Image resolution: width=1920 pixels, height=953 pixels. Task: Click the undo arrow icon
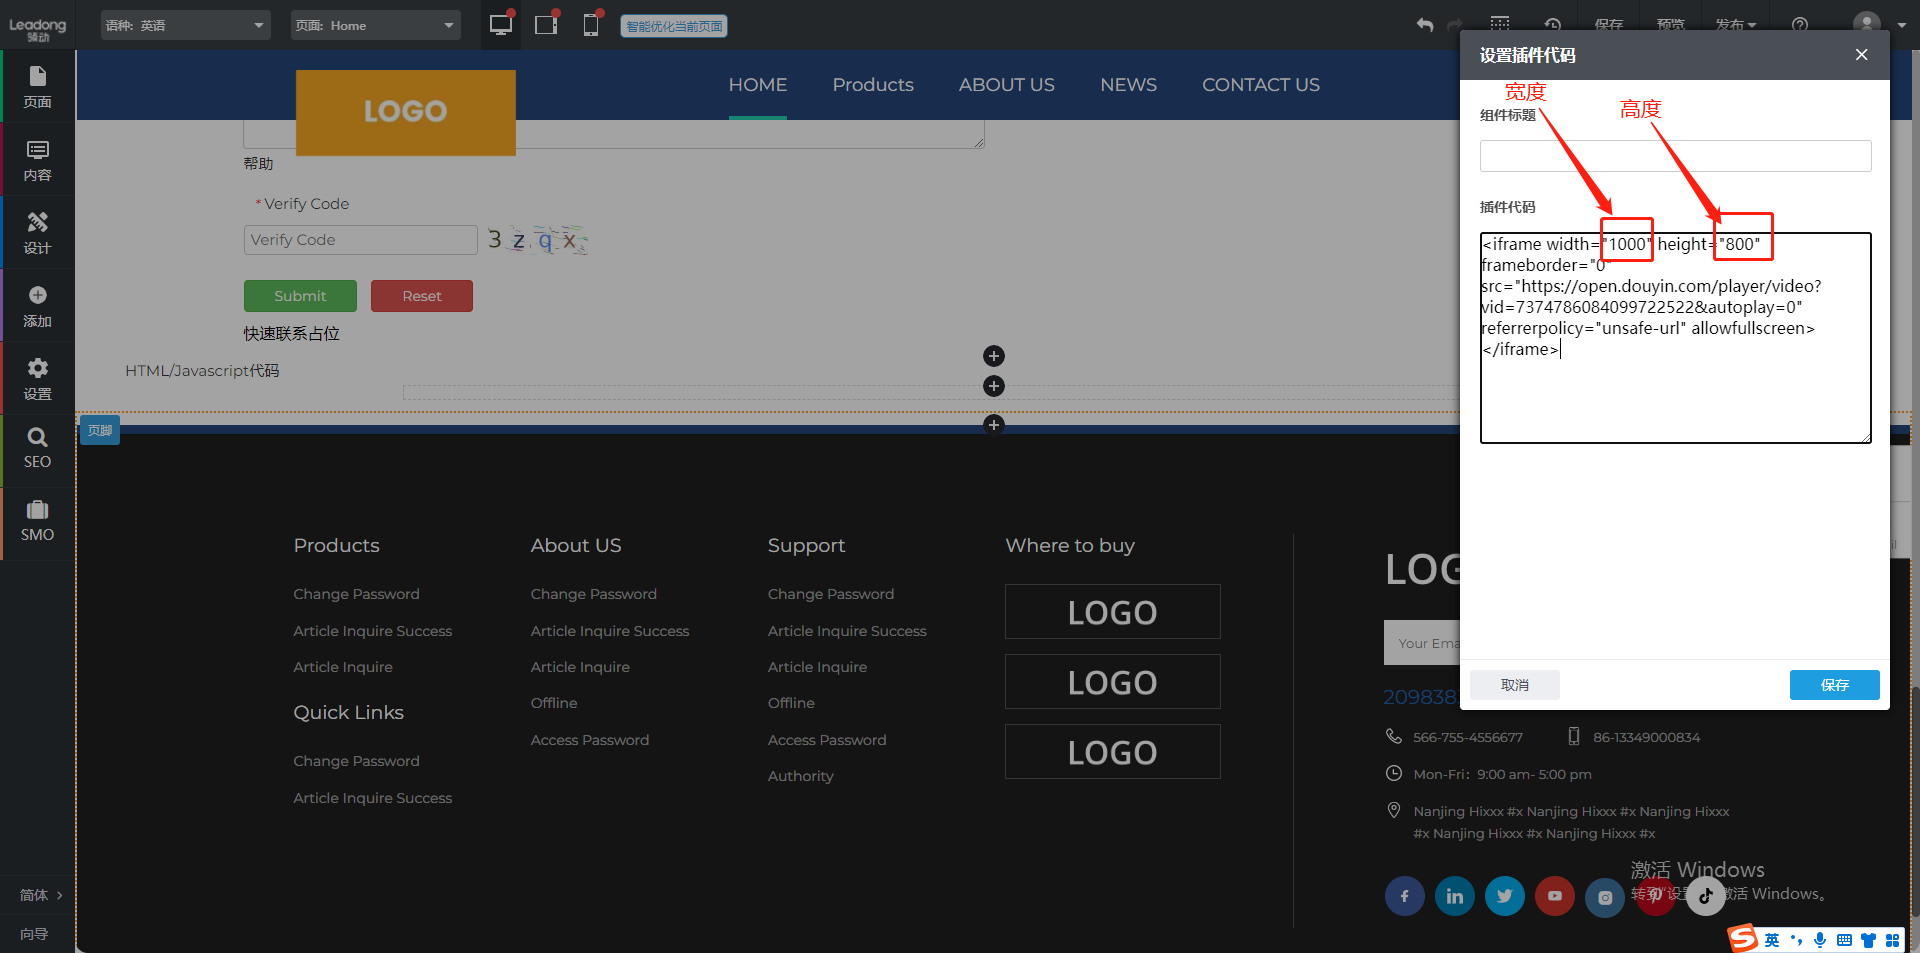[1425, 25]
